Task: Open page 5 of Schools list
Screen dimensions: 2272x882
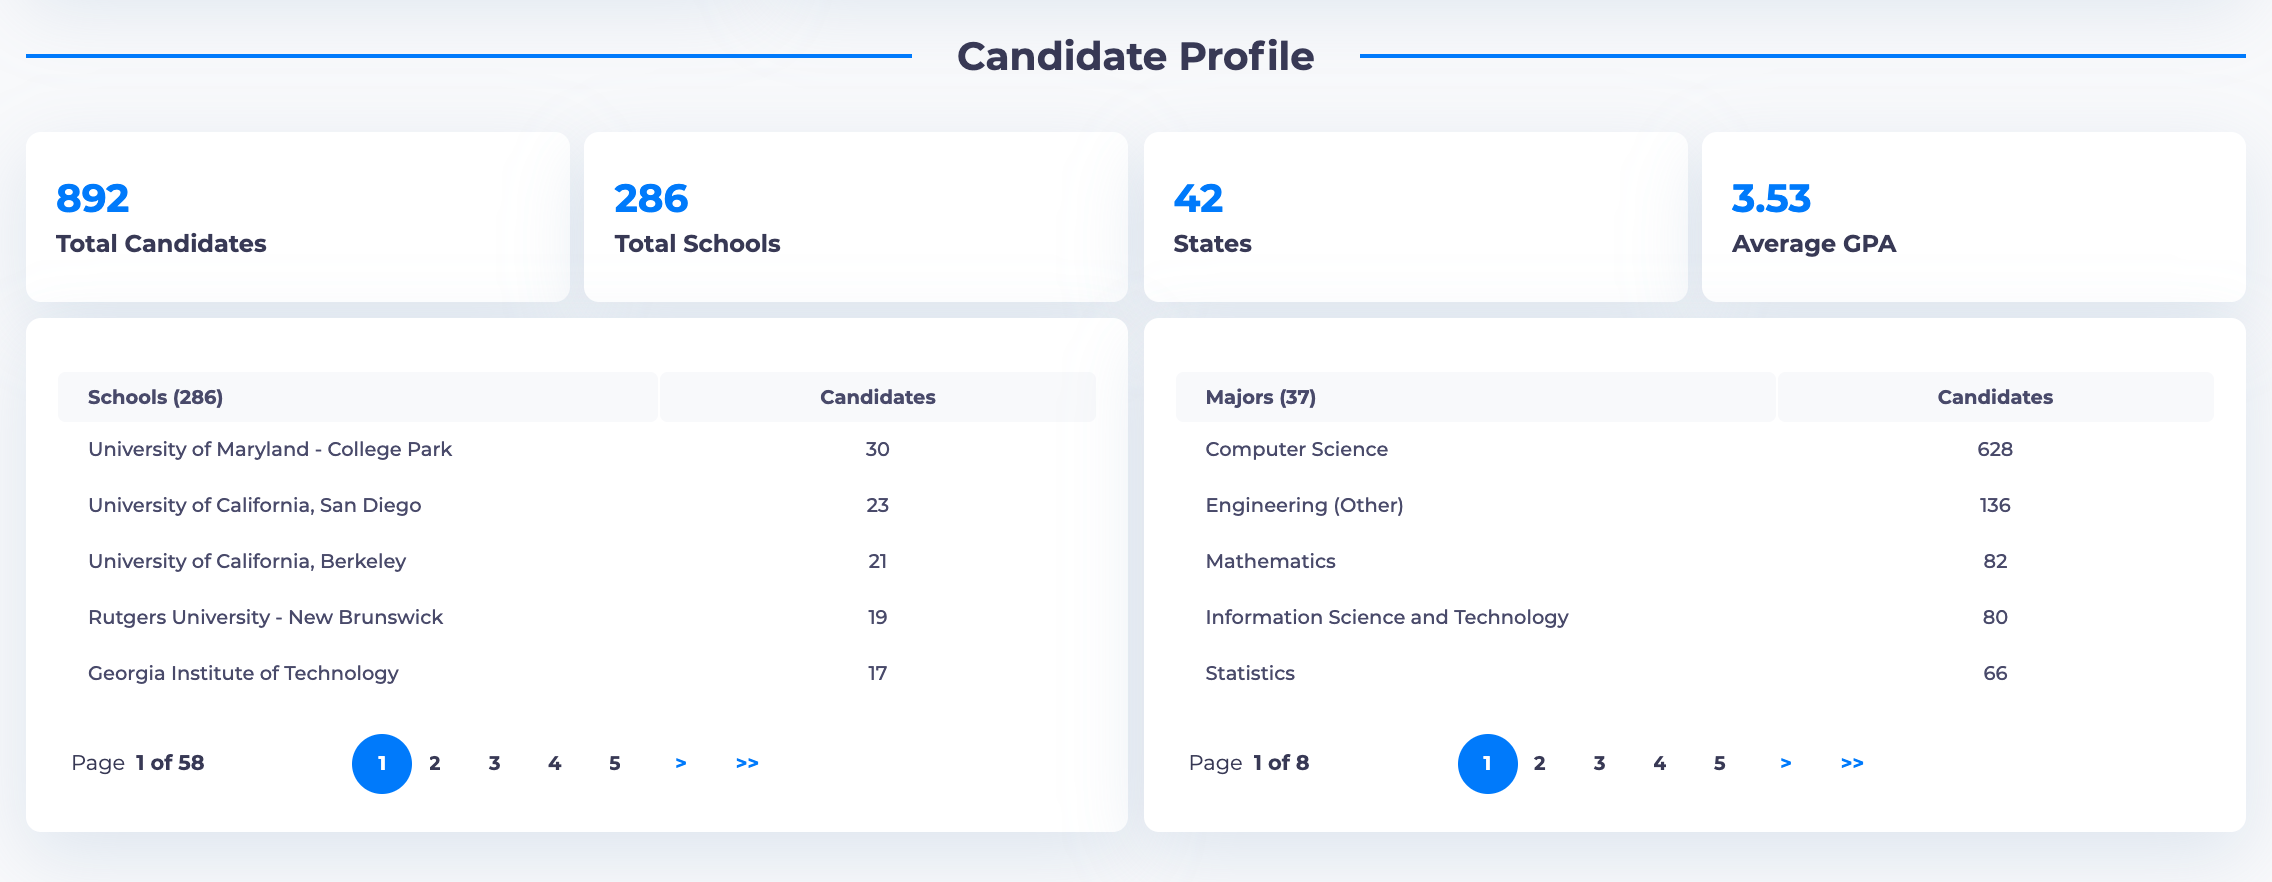Action: [614, 763]
